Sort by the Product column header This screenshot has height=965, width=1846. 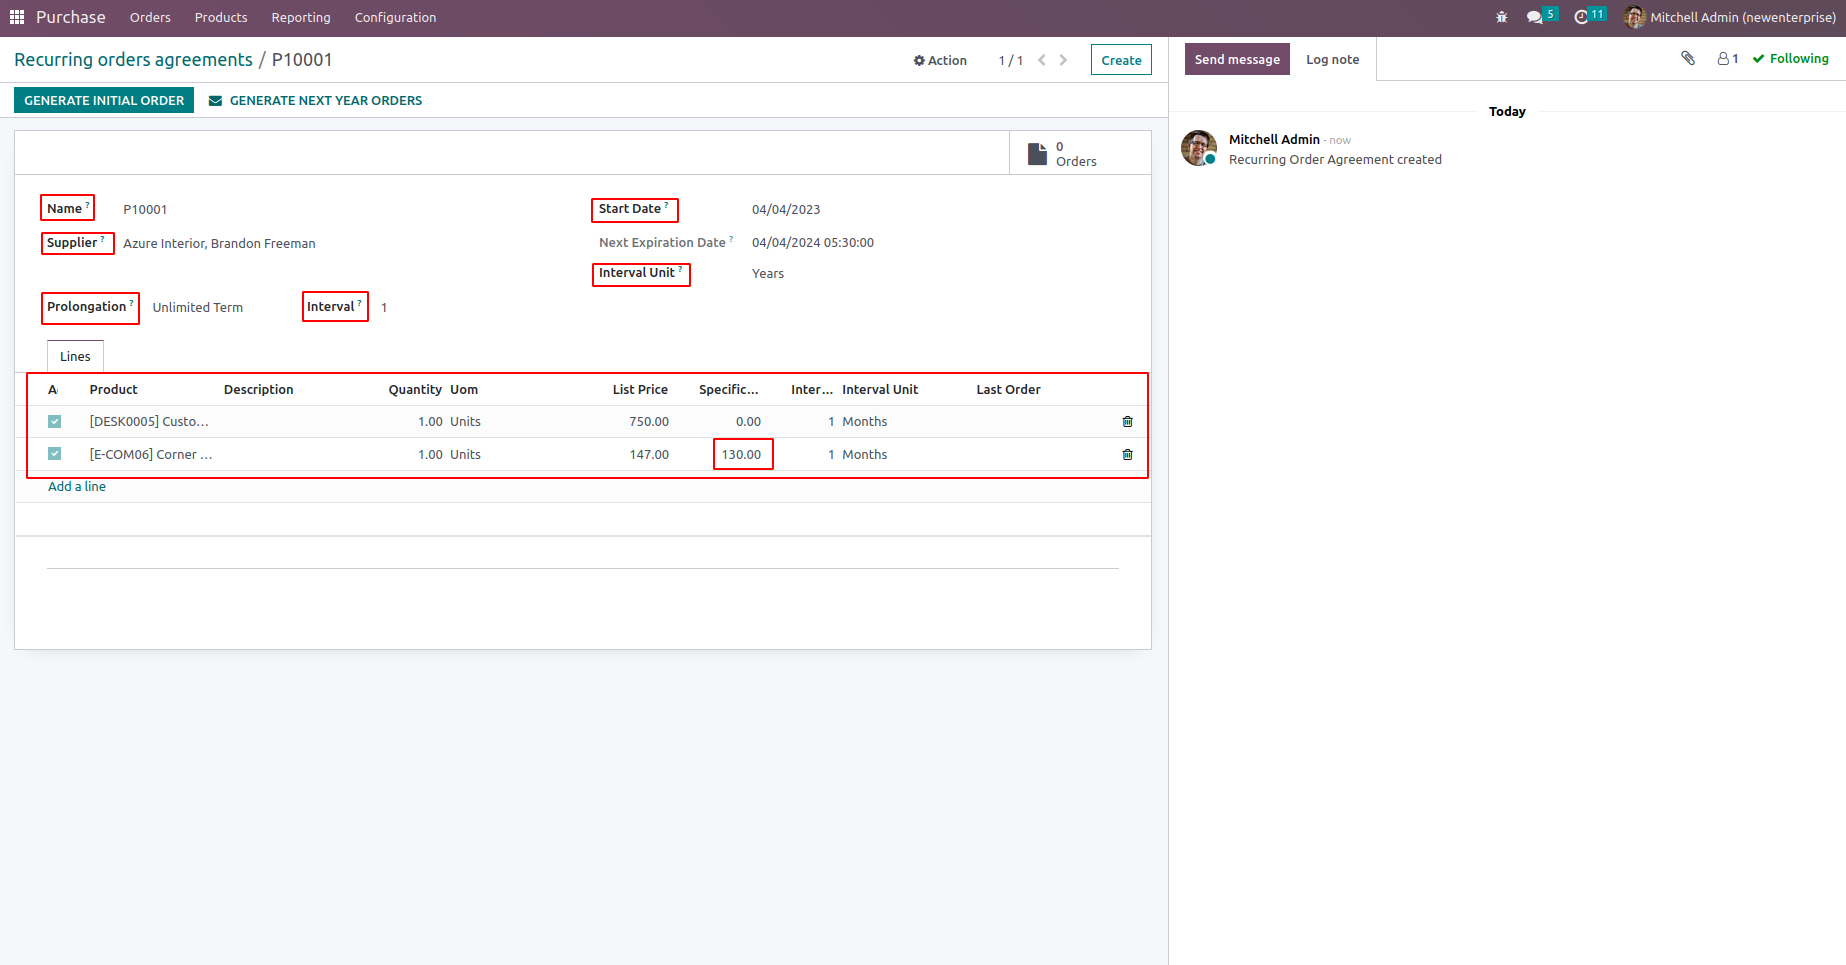[x=114, y=390]
